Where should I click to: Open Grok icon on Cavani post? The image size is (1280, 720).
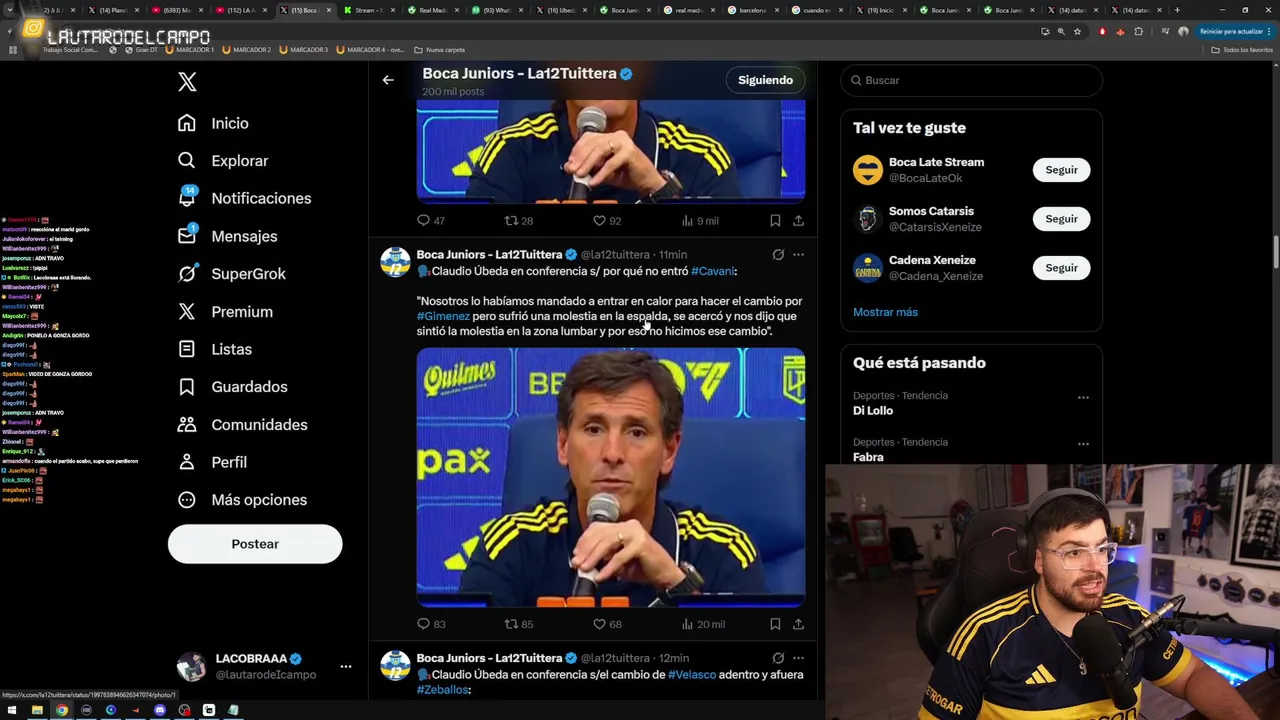pos(778,254)
